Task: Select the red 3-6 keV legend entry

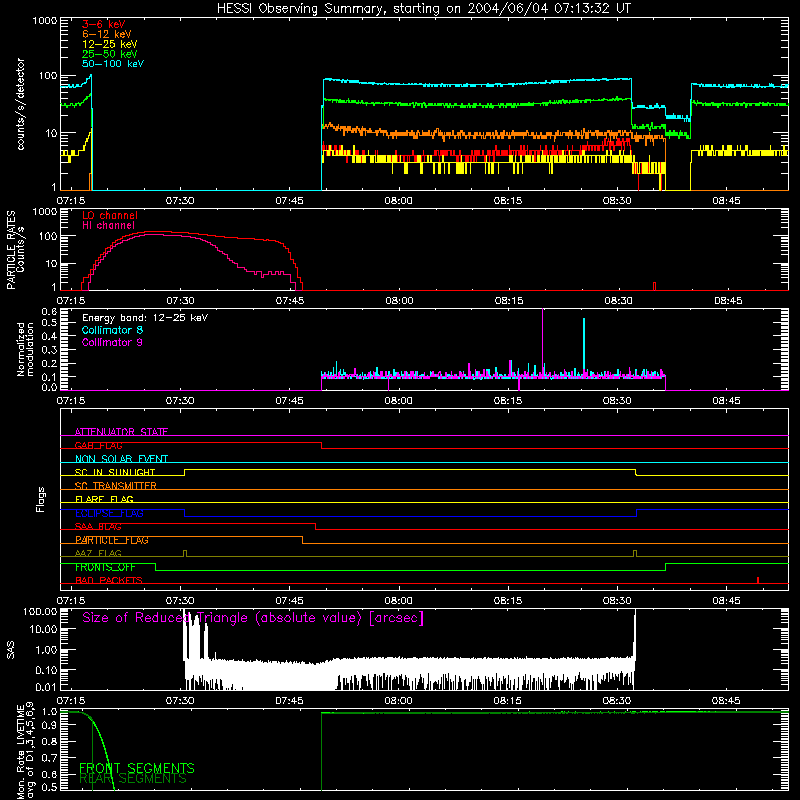Action: (x=104, y=24)
